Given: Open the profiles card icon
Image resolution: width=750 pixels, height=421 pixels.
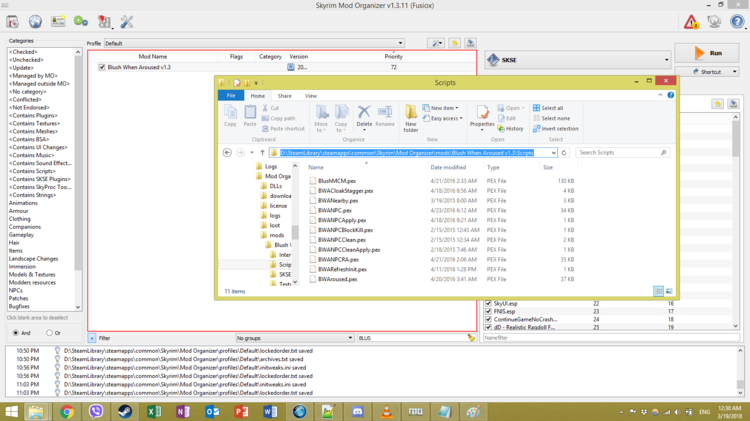Looking at the screenshot, I should click(x=58, y=22).
